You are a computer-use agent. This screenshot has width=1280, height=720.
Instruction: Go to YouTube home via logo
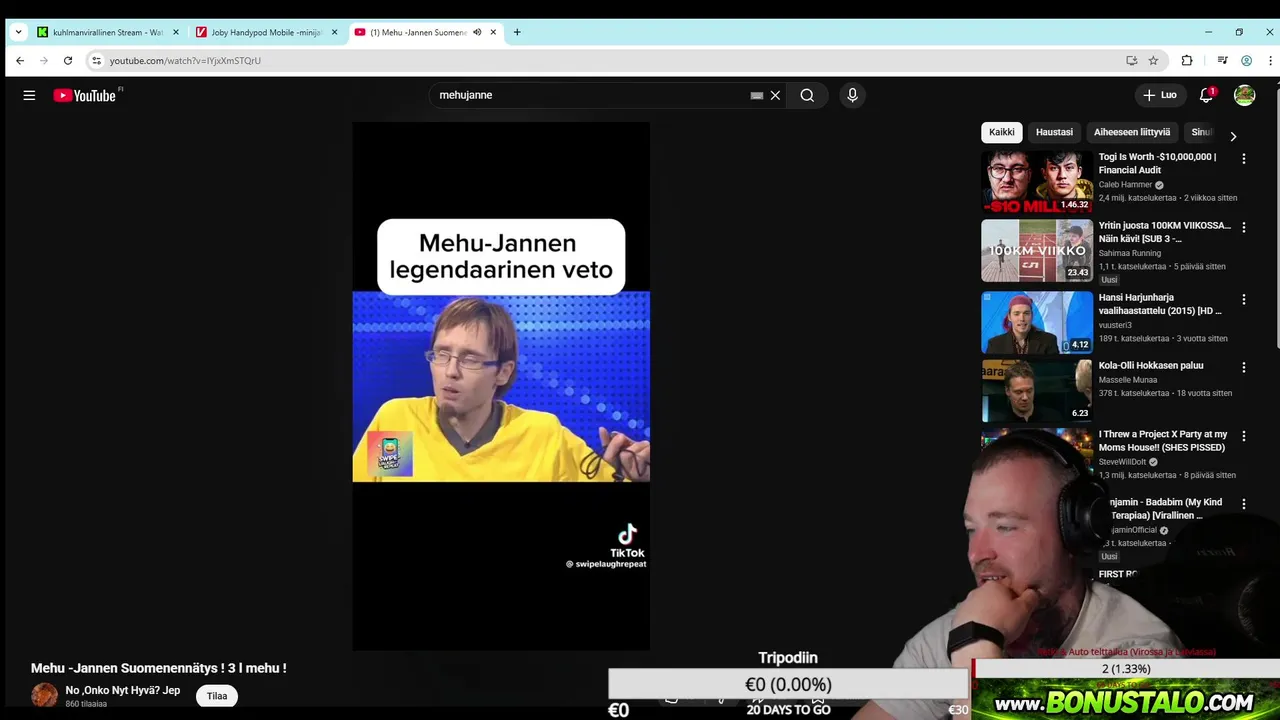click(85, 95)
